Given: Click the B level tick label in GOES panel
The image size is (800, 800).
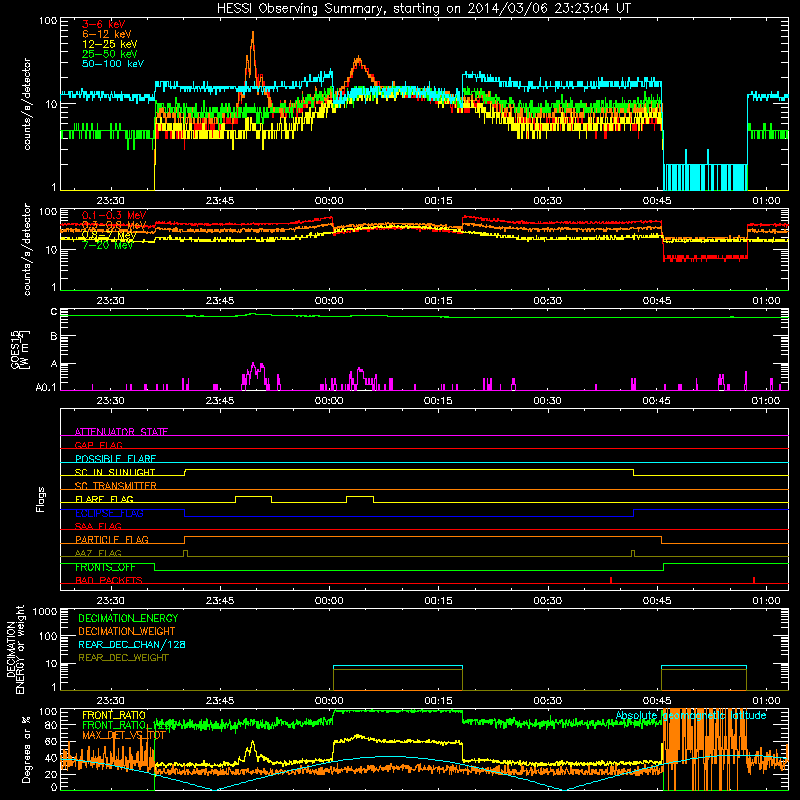Looking at the screenshot, I should point(54,336).
